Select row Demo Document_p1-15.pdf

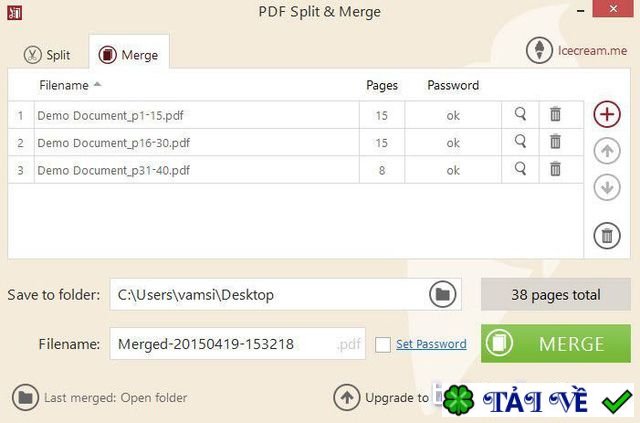point(296,115)
